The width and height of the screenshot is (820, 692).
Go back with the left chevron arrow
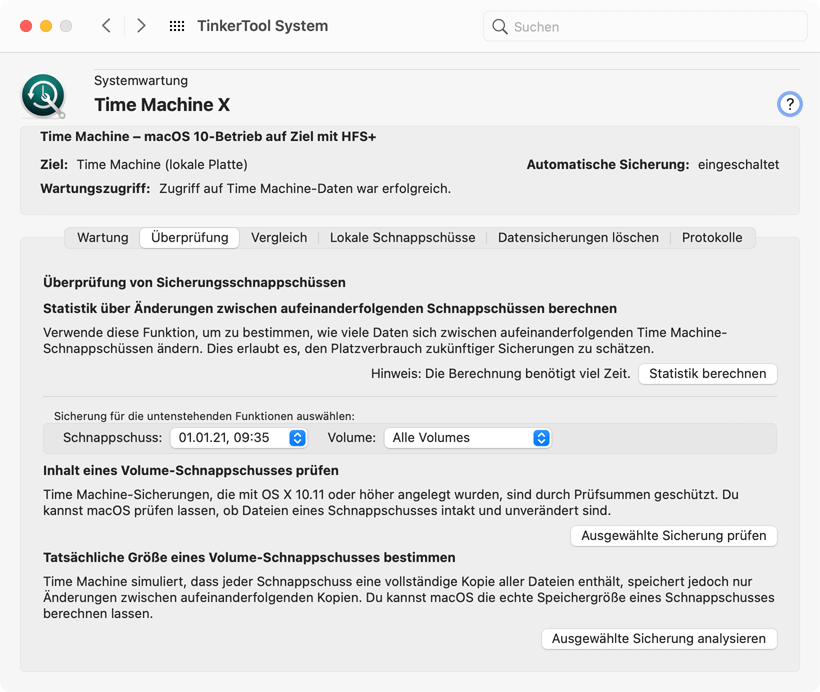[106, 26]
